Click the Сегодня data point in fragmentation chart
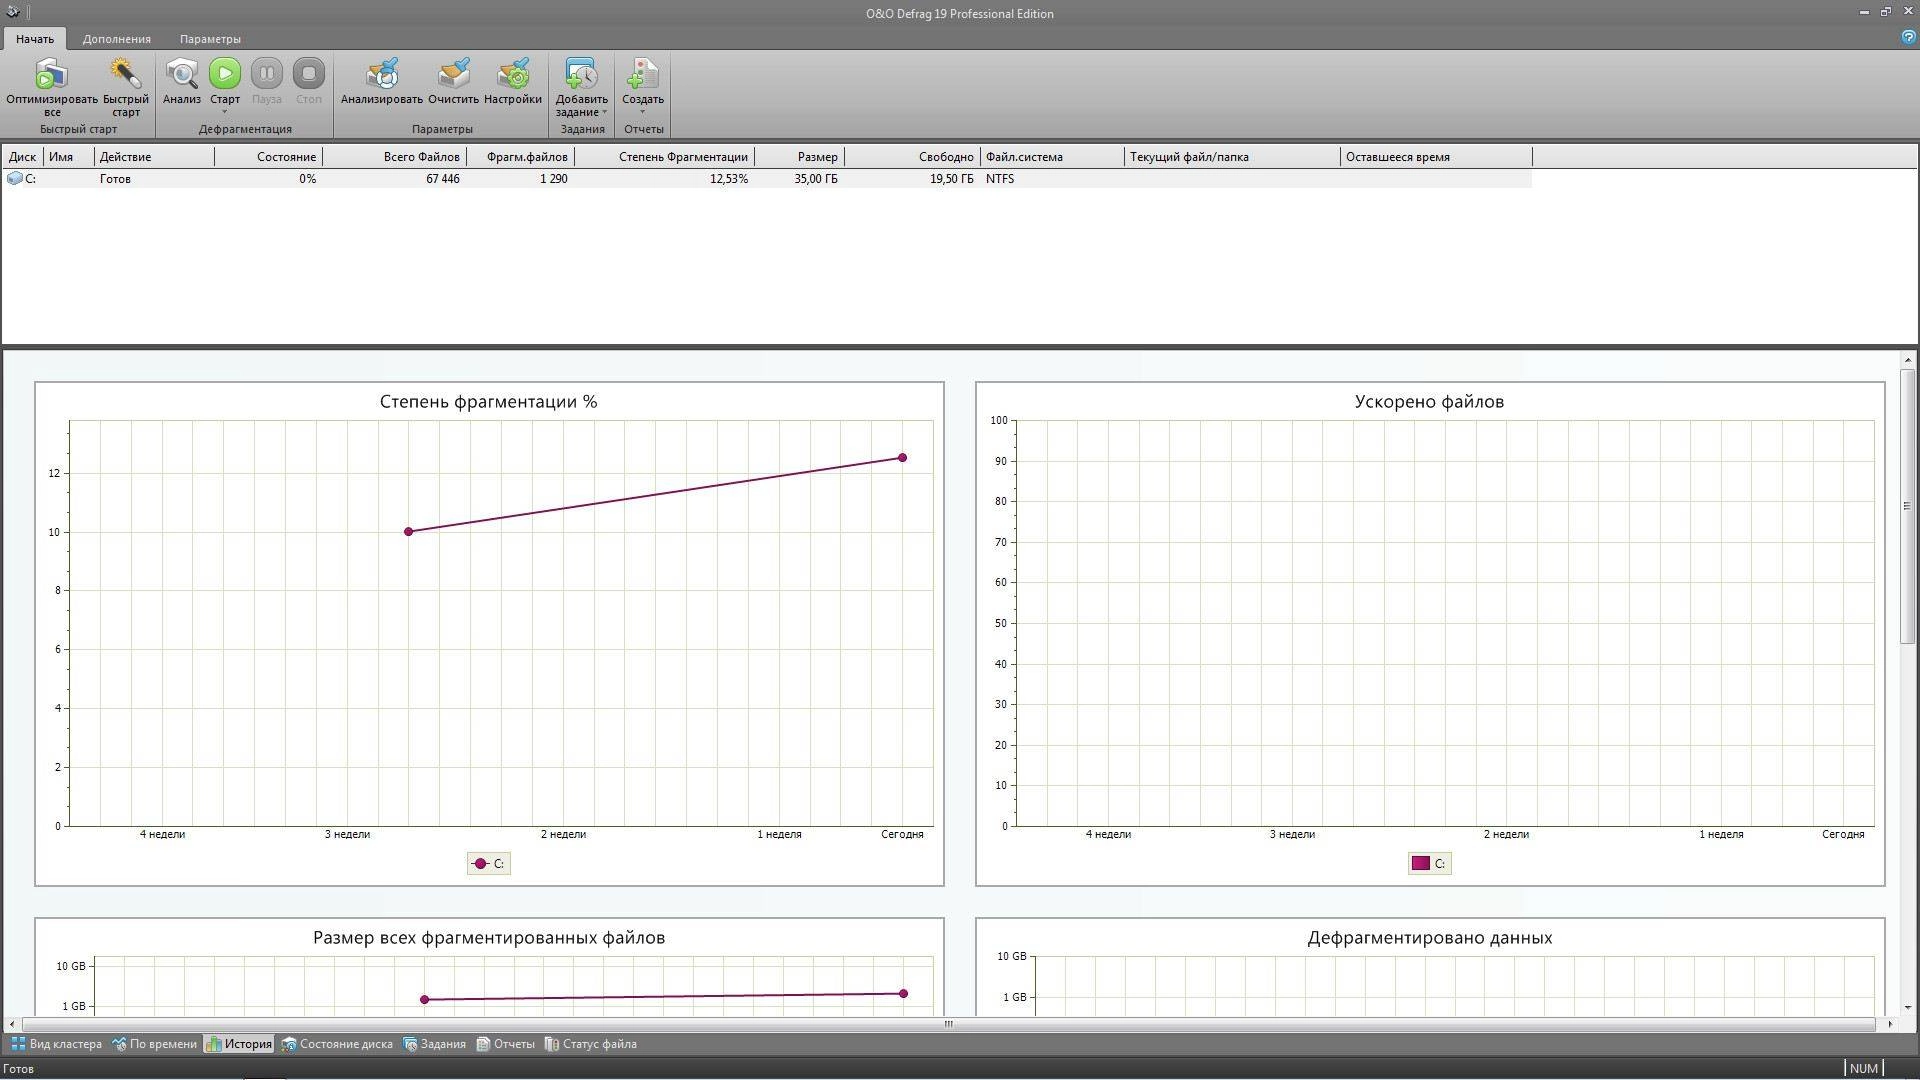The width and height of the screenshot is (1920, 1080). [903, 458]
